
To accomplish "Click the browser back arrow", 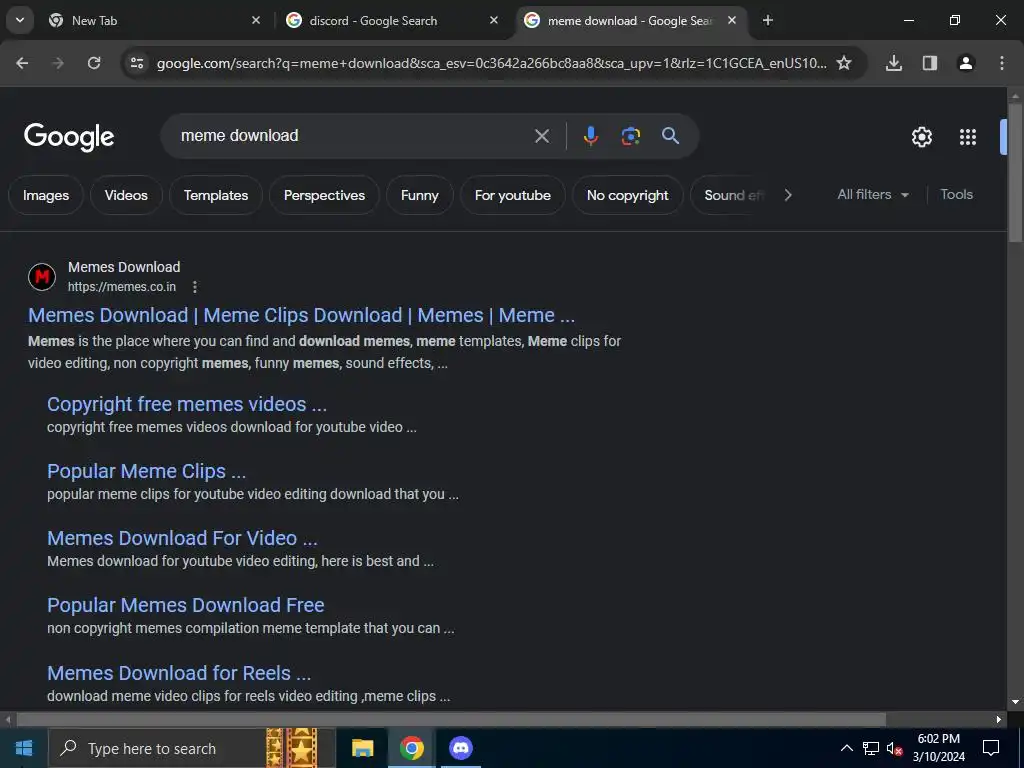I will 22,63.
